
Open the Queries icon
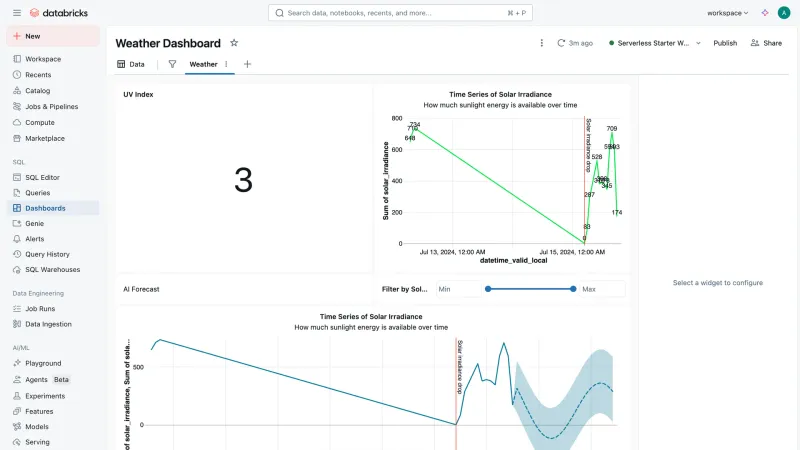pyautogui.click(x=17, y=193)
